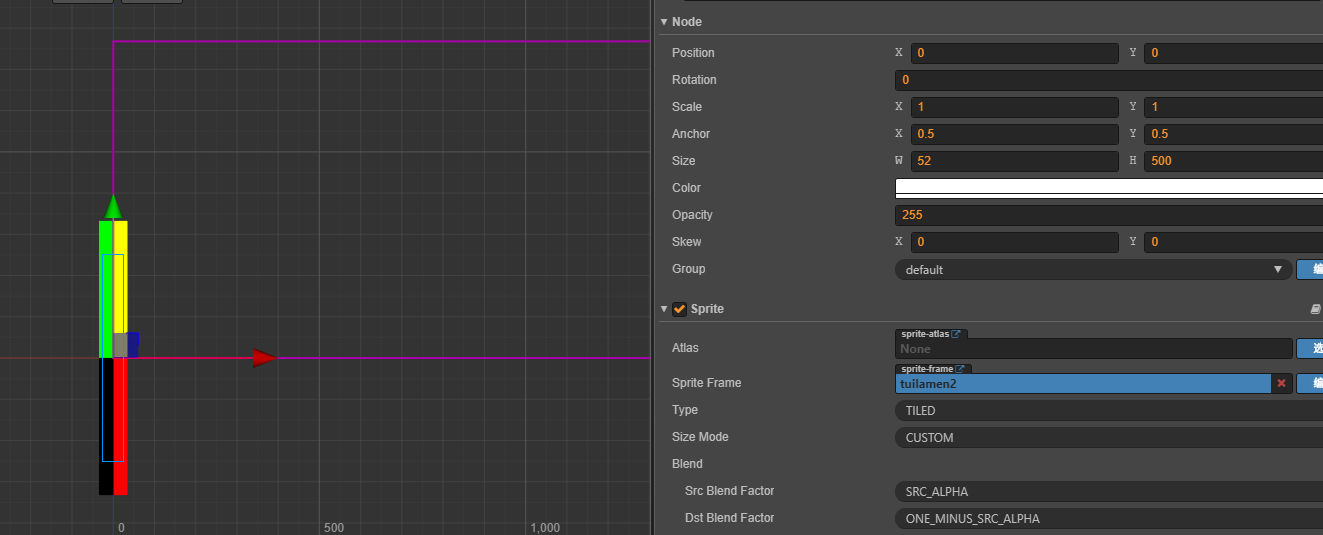
Task: Select the tuilamen2 sprite frame field
Action: coord(1082,383)
